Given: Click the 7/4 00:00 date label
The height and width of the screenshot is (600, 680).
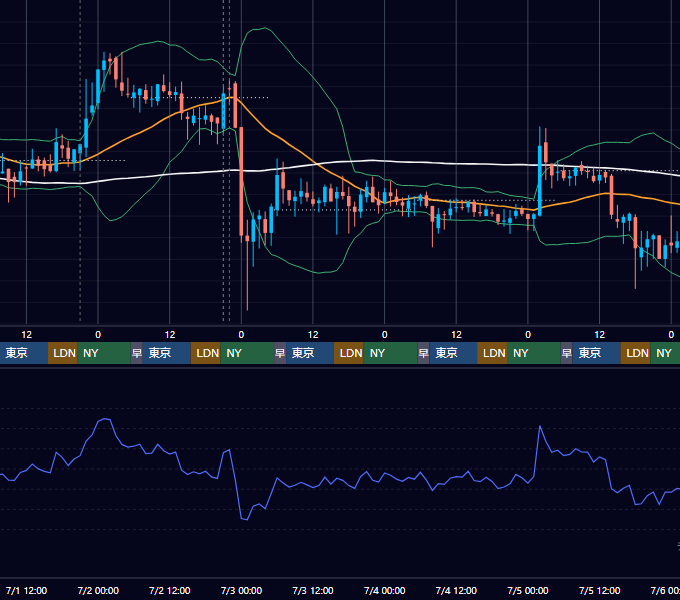Looking at the screenshot, I should 384,590.
